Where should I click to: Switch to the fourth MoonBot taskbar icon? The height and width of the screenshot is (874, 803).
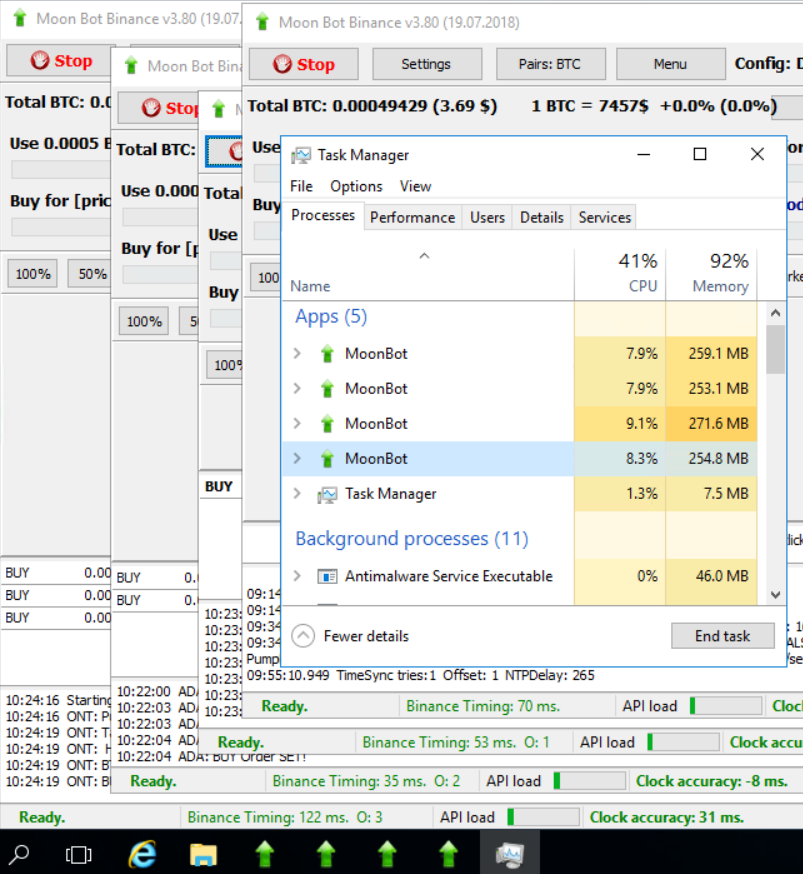(x=448, y=853)
